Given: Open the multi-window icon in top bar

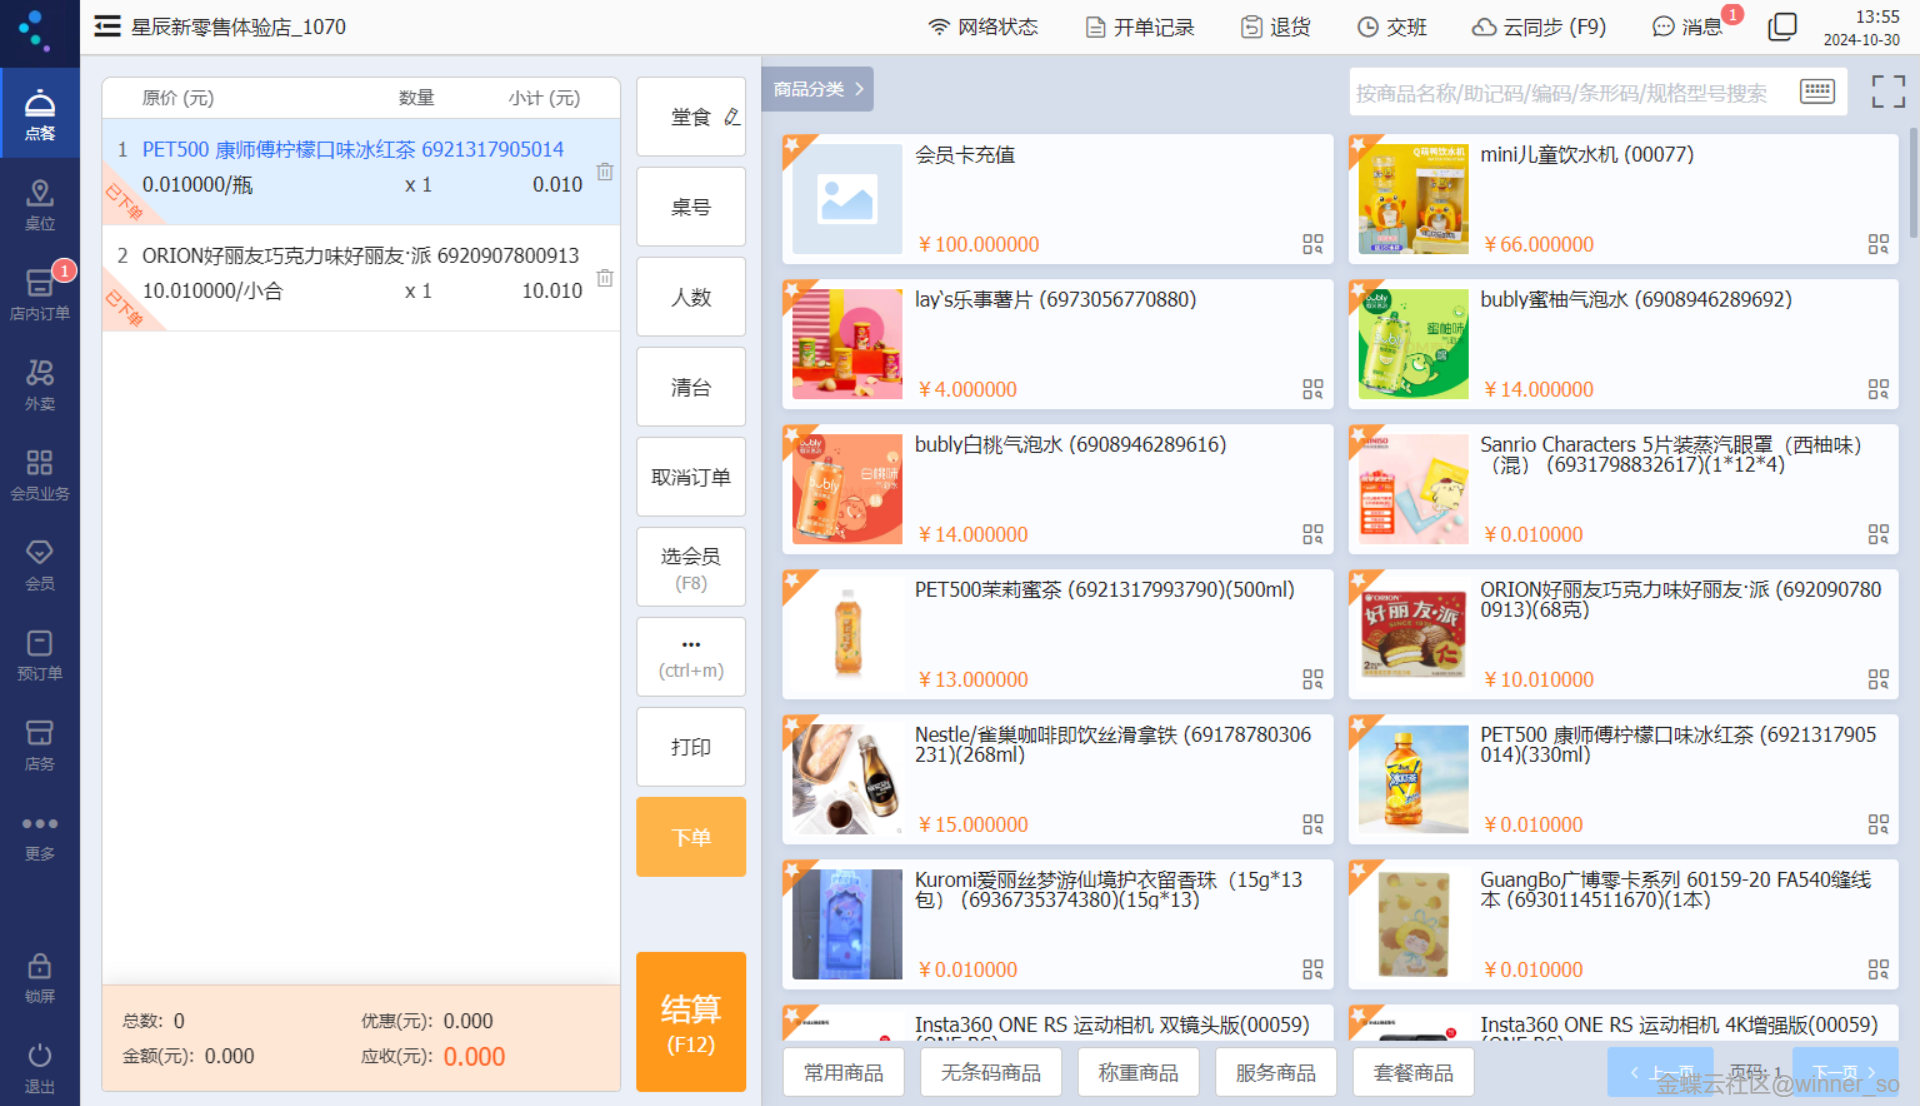Looking at the screenshot, I should point(1782,27).
